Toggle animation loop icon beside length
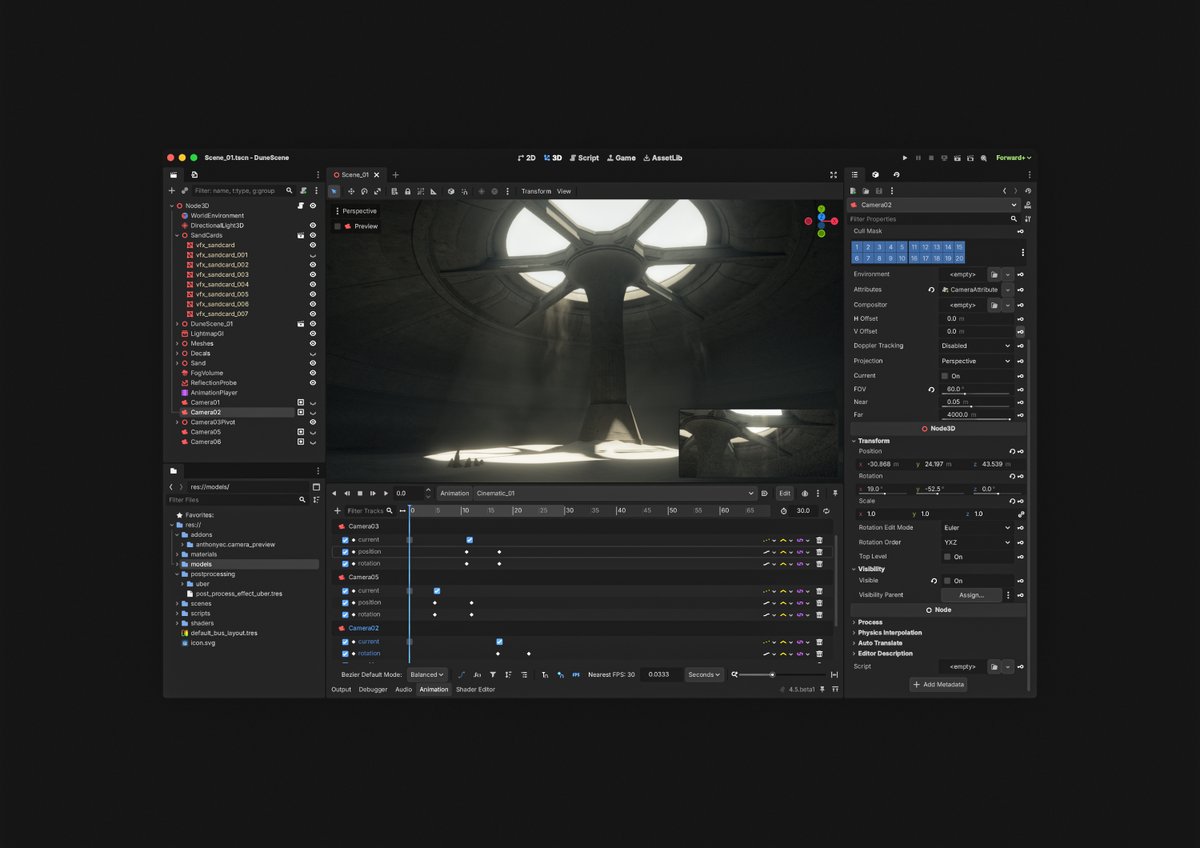 tap(826, 511)
